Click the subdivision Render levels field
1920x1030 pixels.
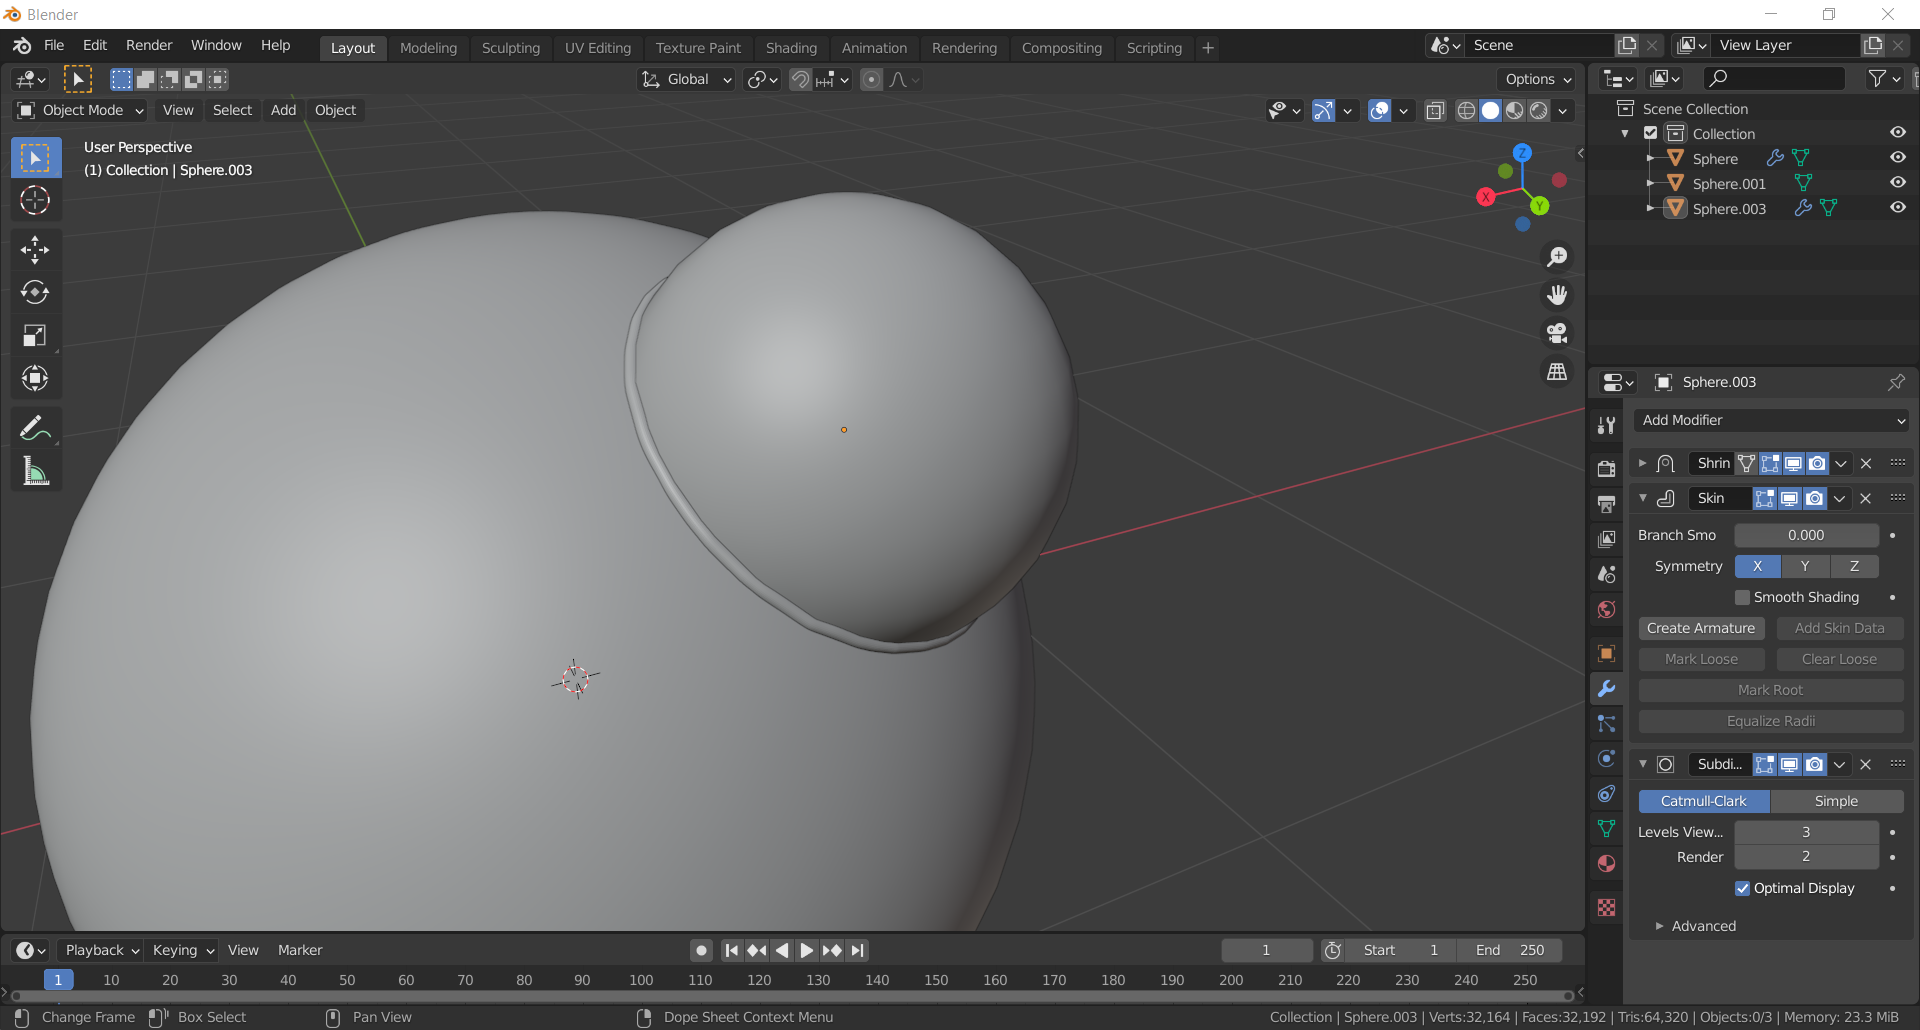pos(1806,857)
